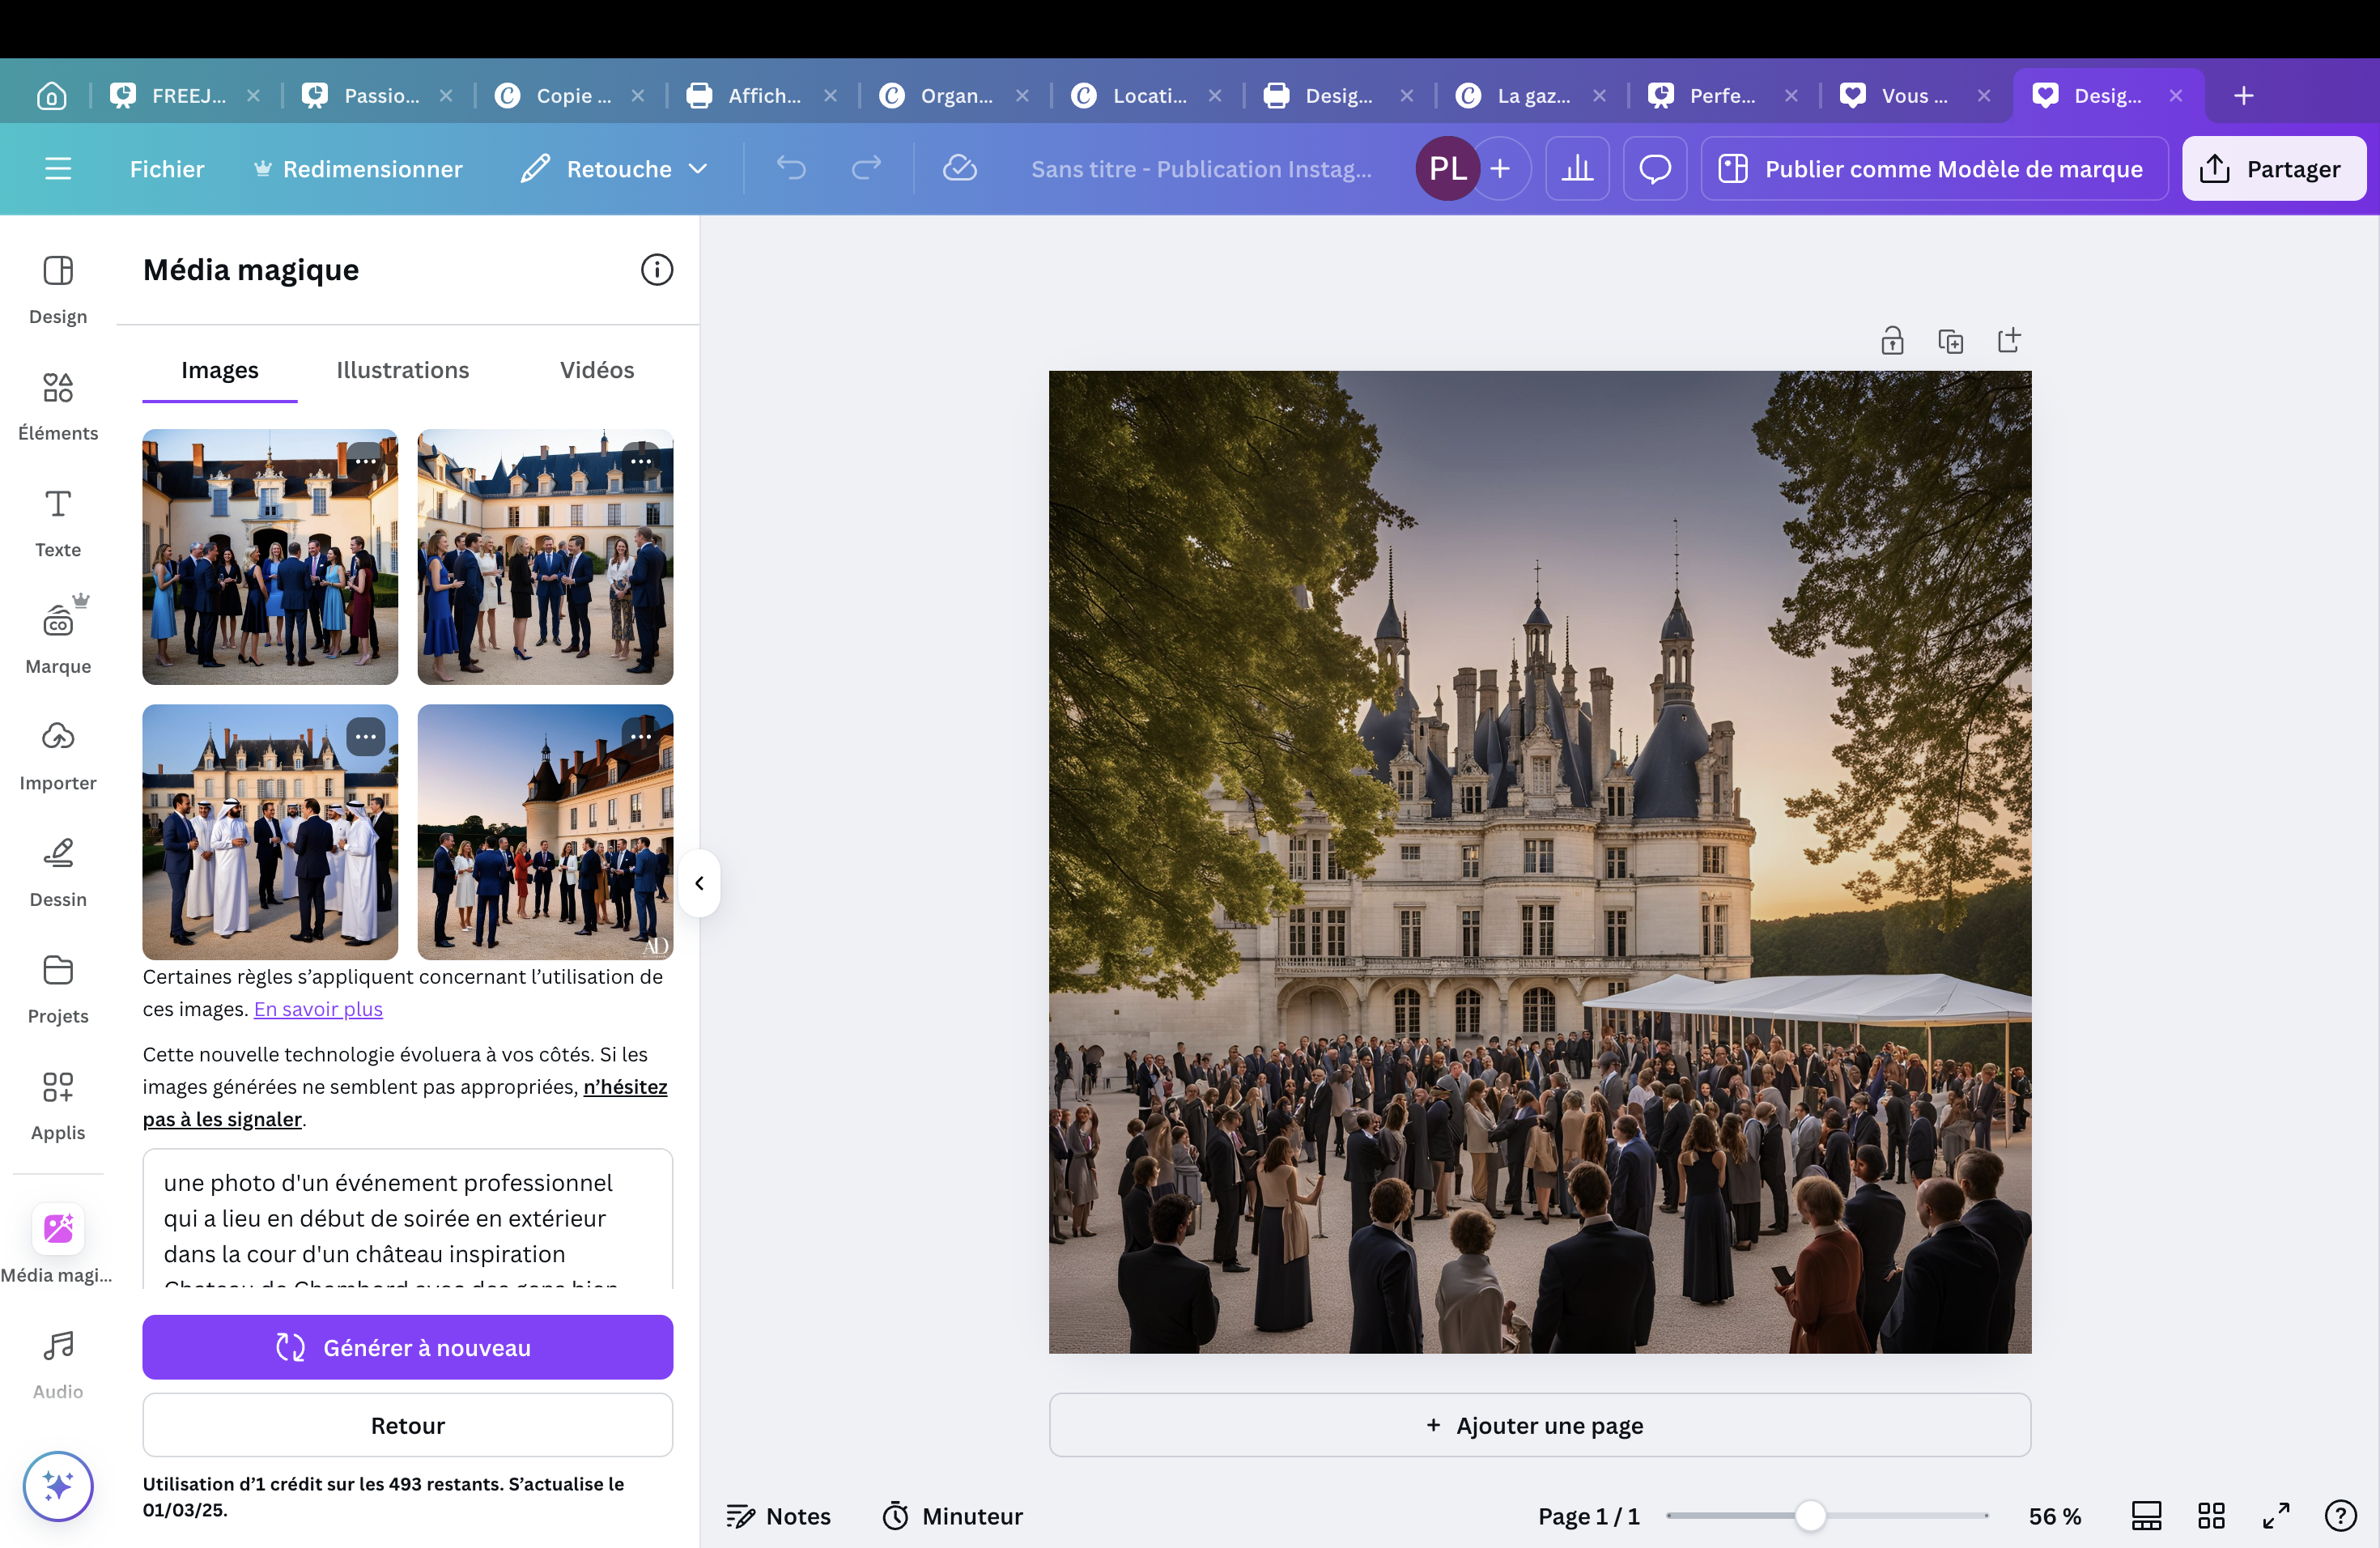
Task: Open the Fichier menu
Action: [166, 169]
